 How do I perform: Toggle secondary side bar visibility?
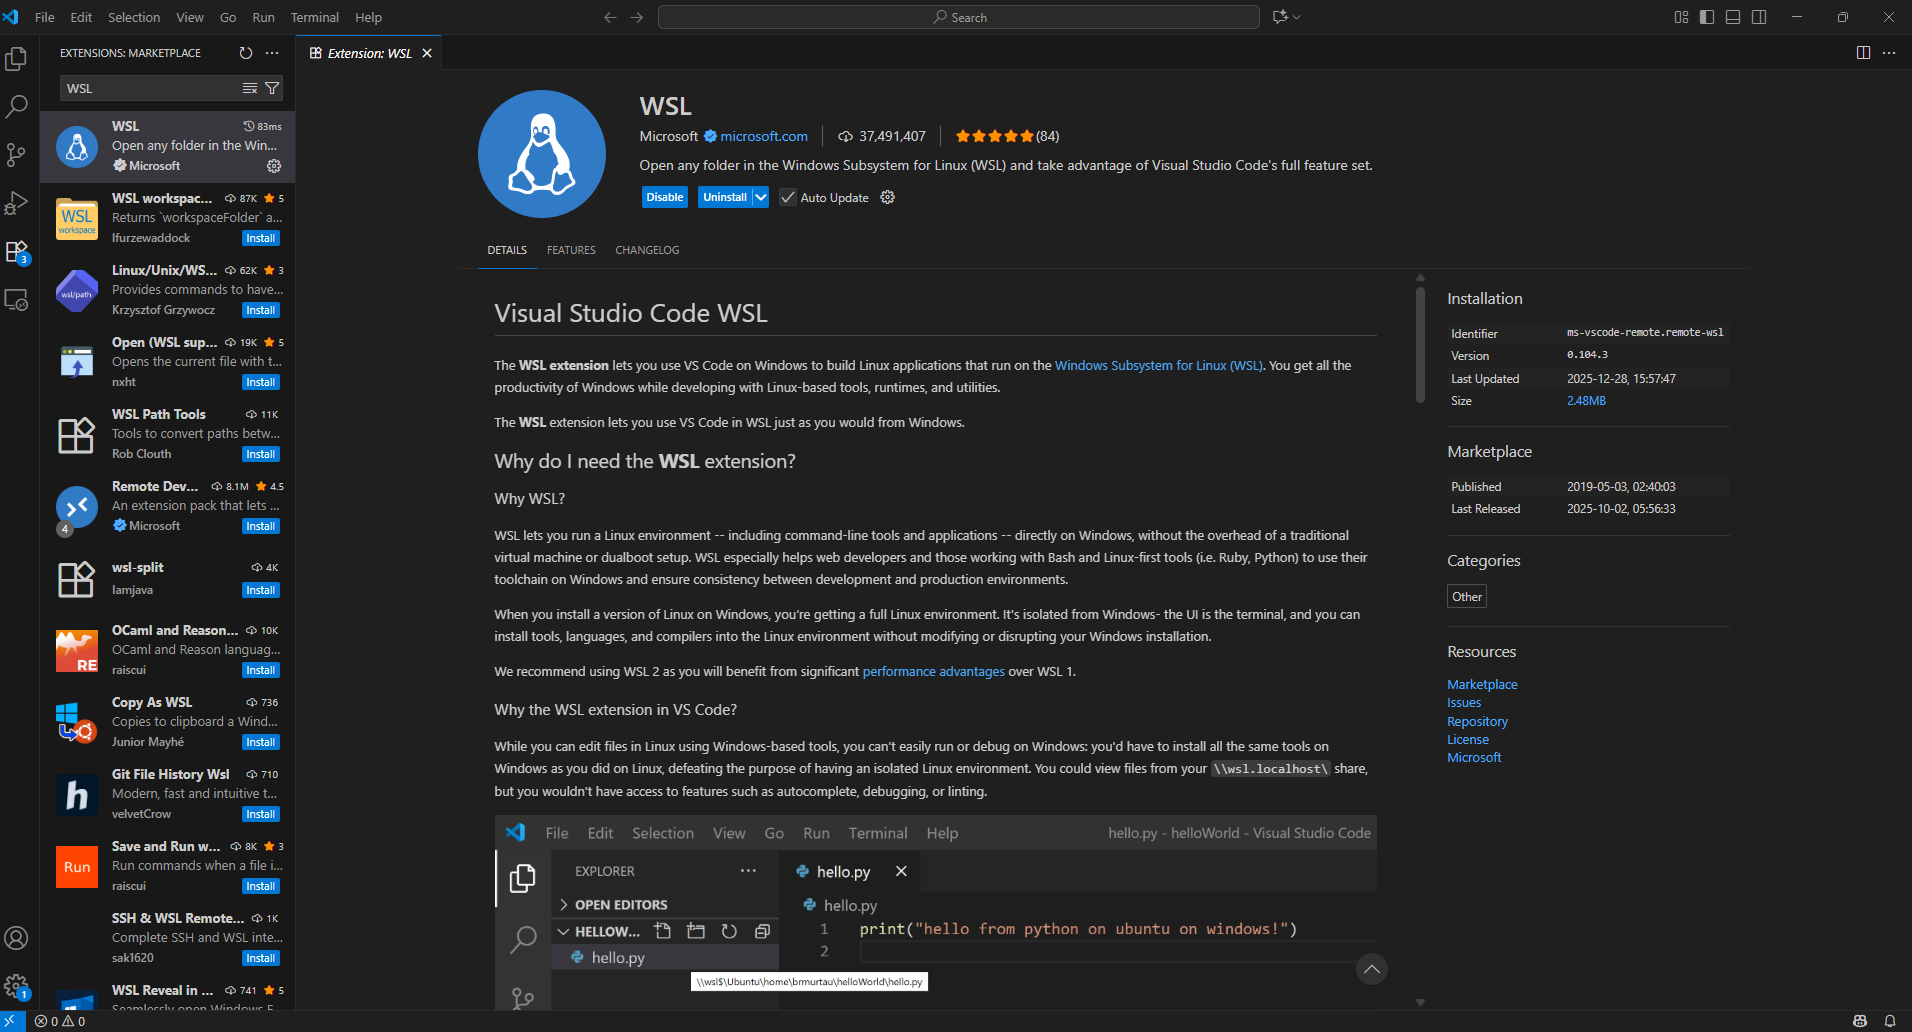1759,17
